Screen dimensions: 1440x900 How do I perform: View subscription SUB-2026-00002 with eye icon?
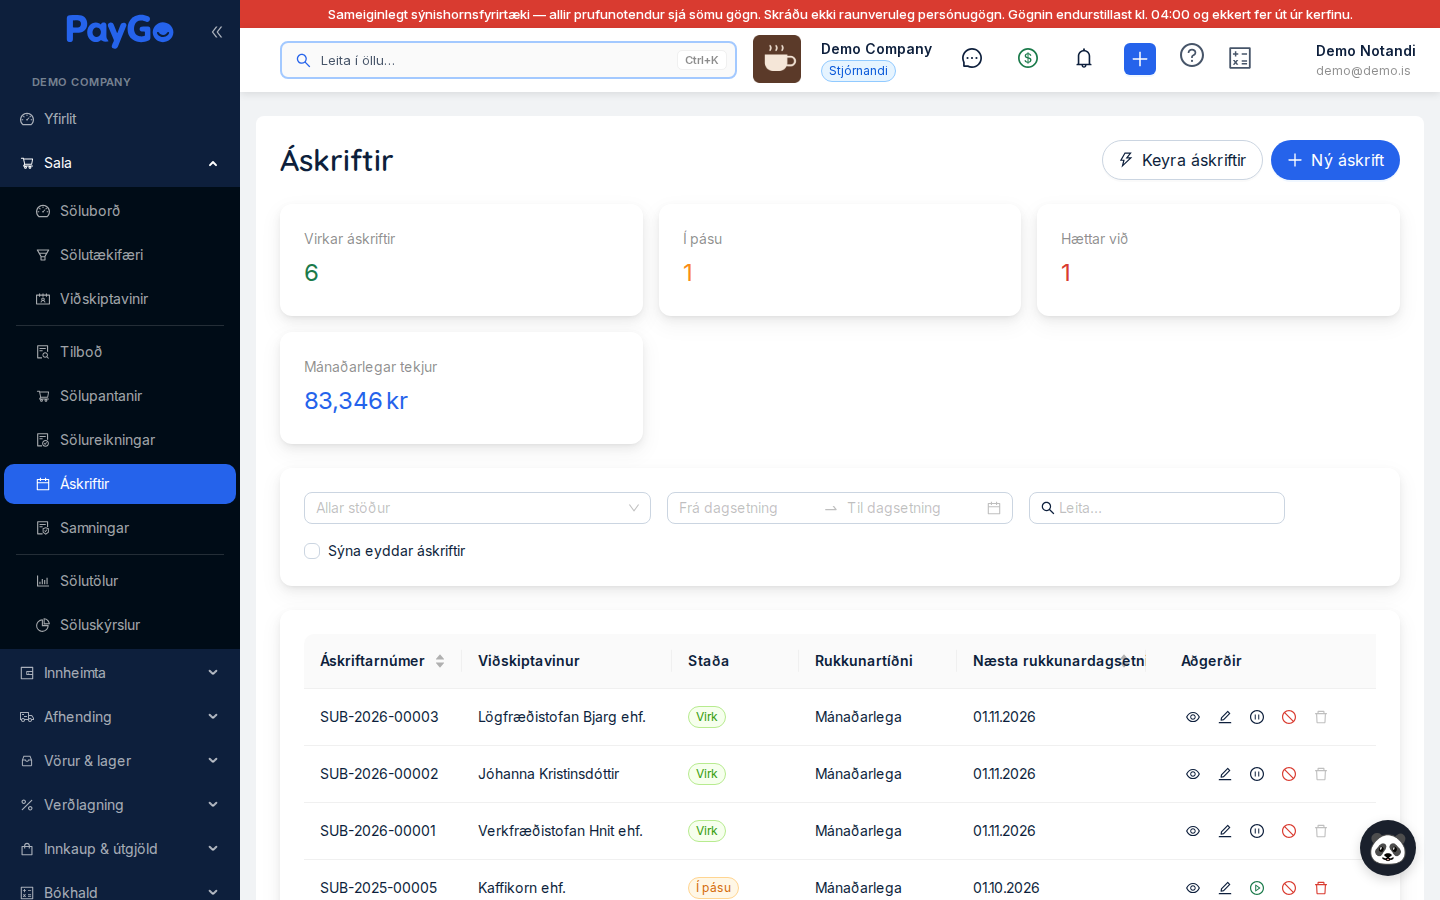(1193, 774)
